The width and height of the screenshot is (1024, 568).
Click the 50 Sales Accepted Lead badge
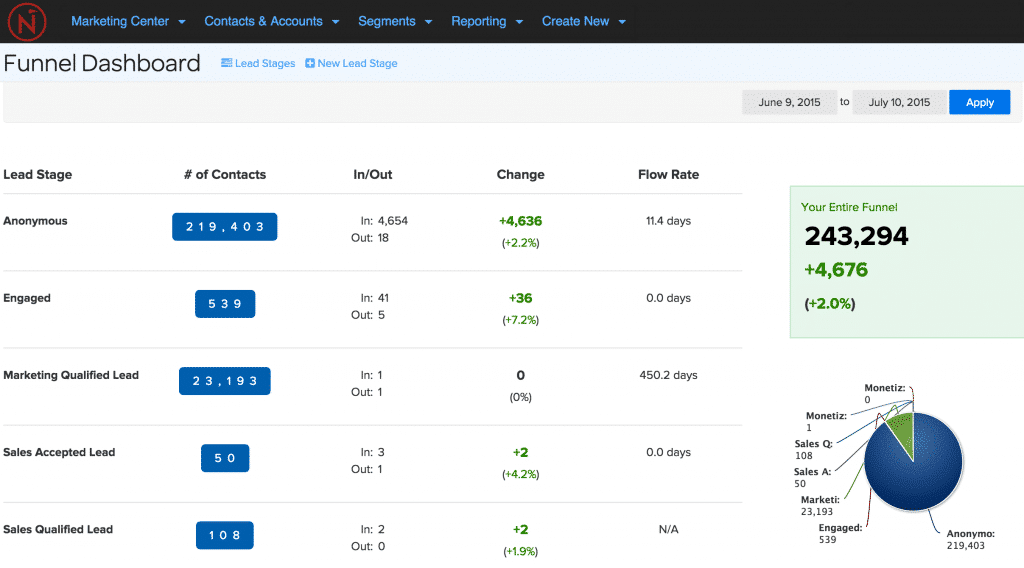225,458
